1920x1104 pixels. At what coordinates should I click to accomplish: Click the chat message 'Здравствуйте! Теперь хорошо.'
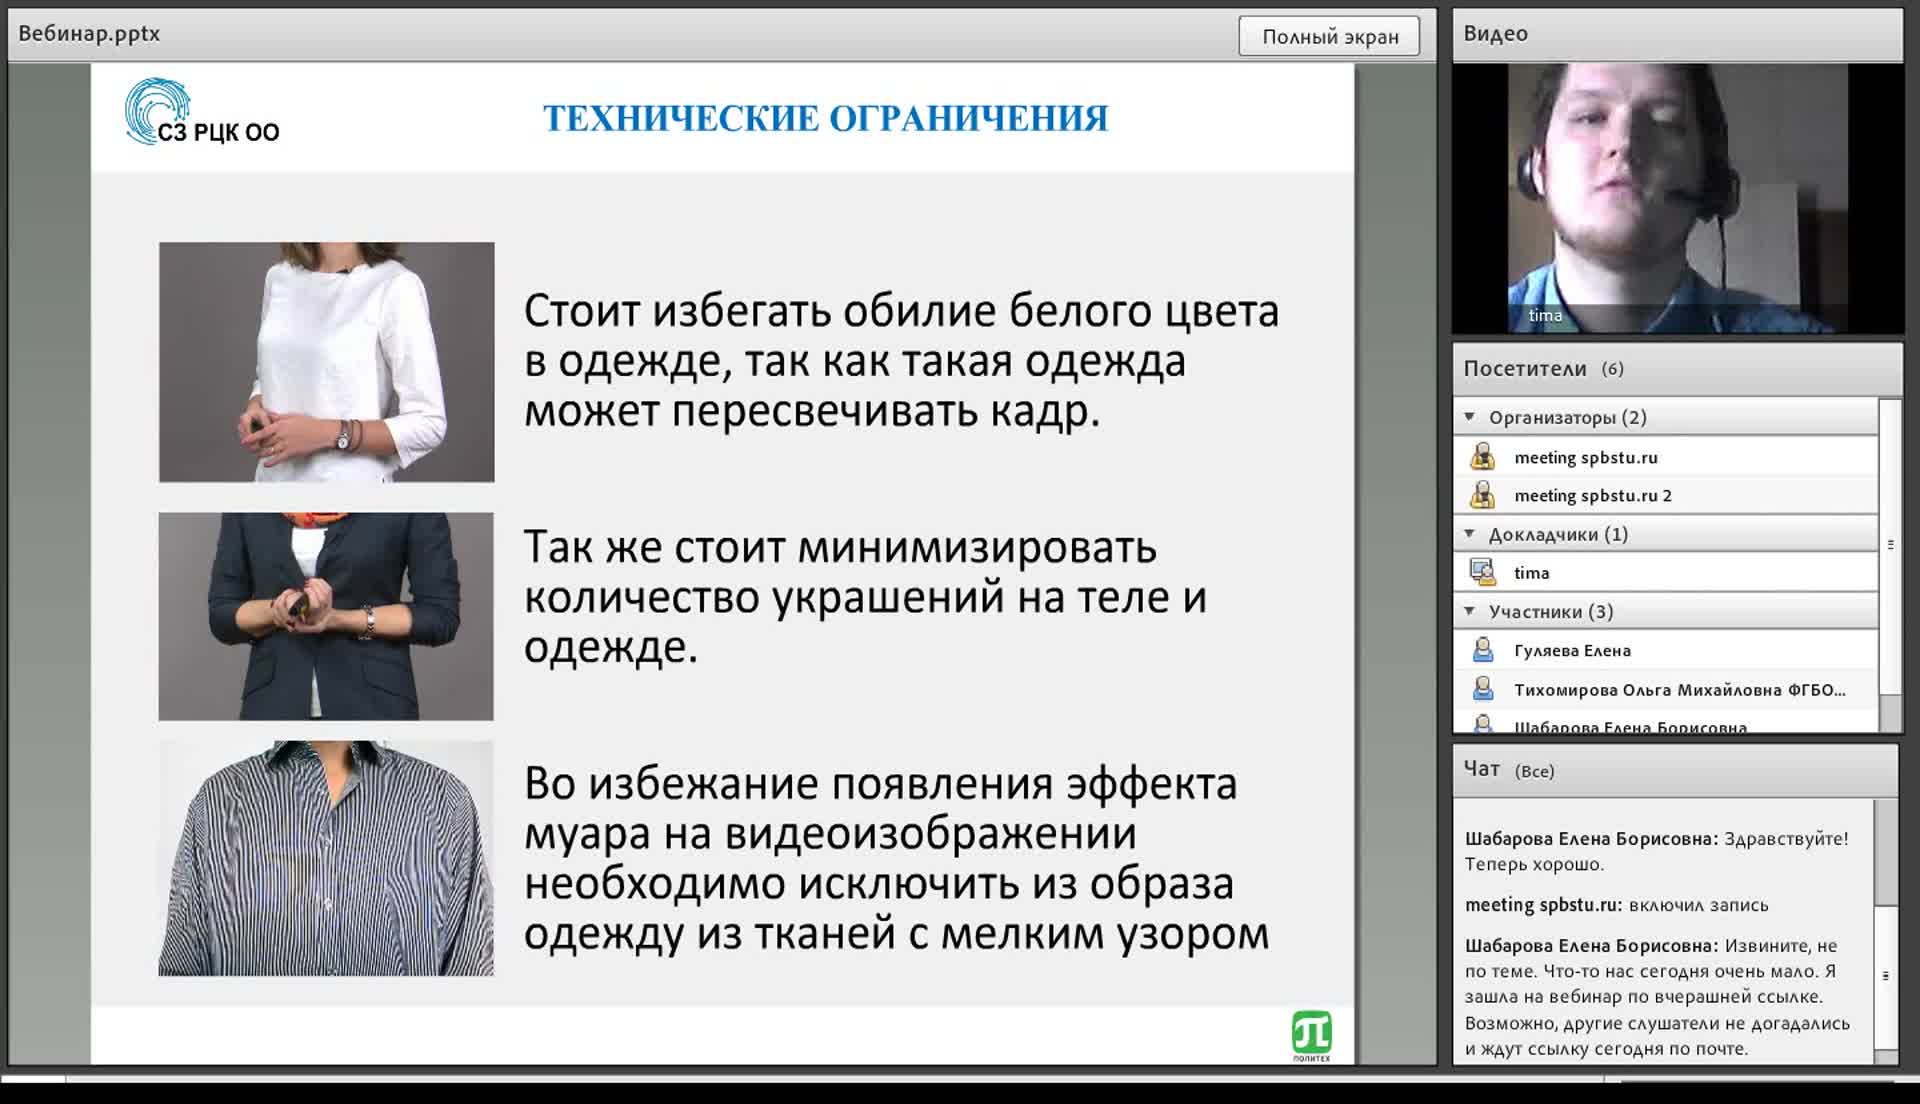pyautogui.click(x=1657, y=851)
